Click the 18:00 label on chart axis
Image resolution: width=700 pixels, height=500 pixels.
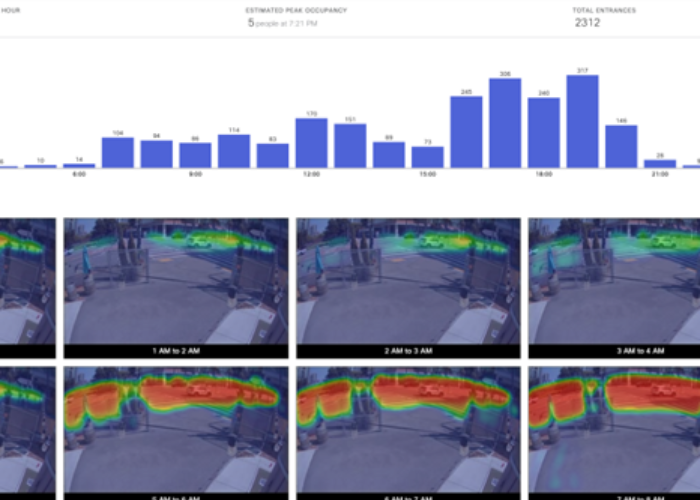(544, 174)
